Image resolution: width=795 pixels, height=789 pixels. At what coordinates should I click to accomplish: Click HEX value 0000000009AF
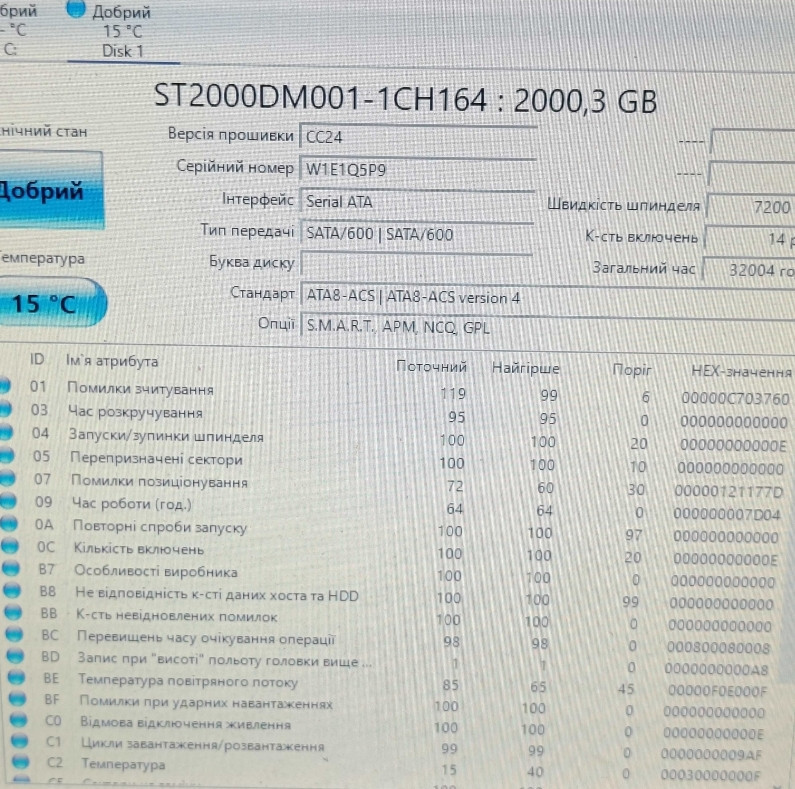[711, 755]
